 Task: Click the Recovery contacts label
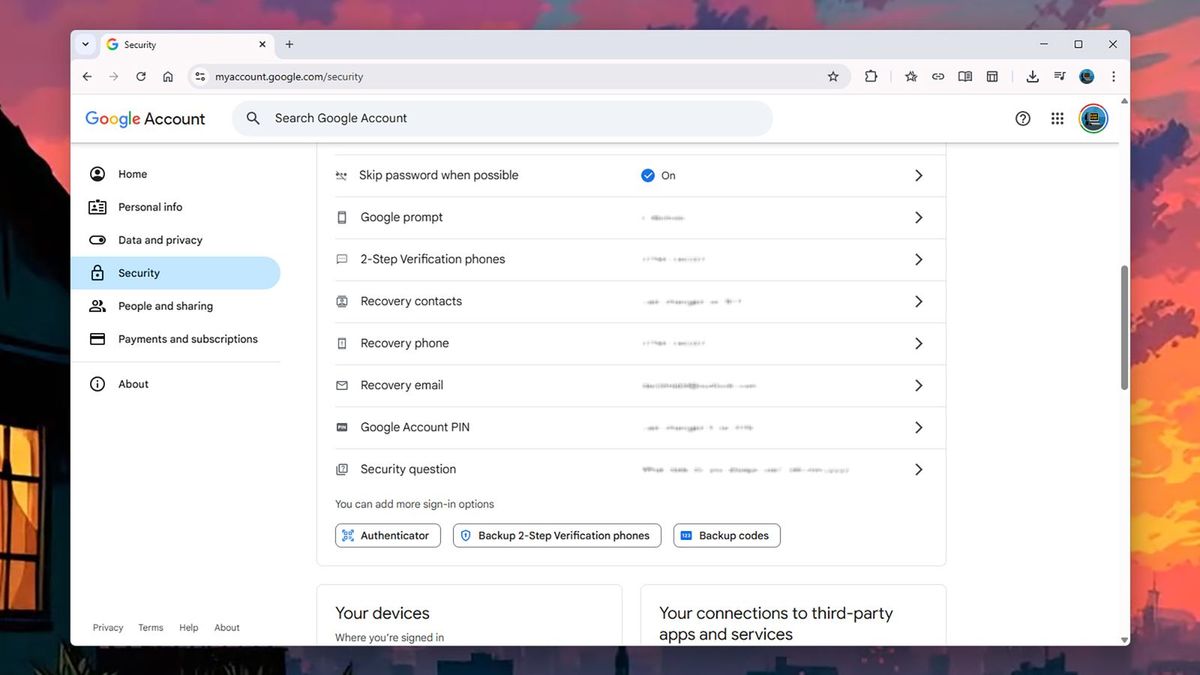click(x=411, y=301)
